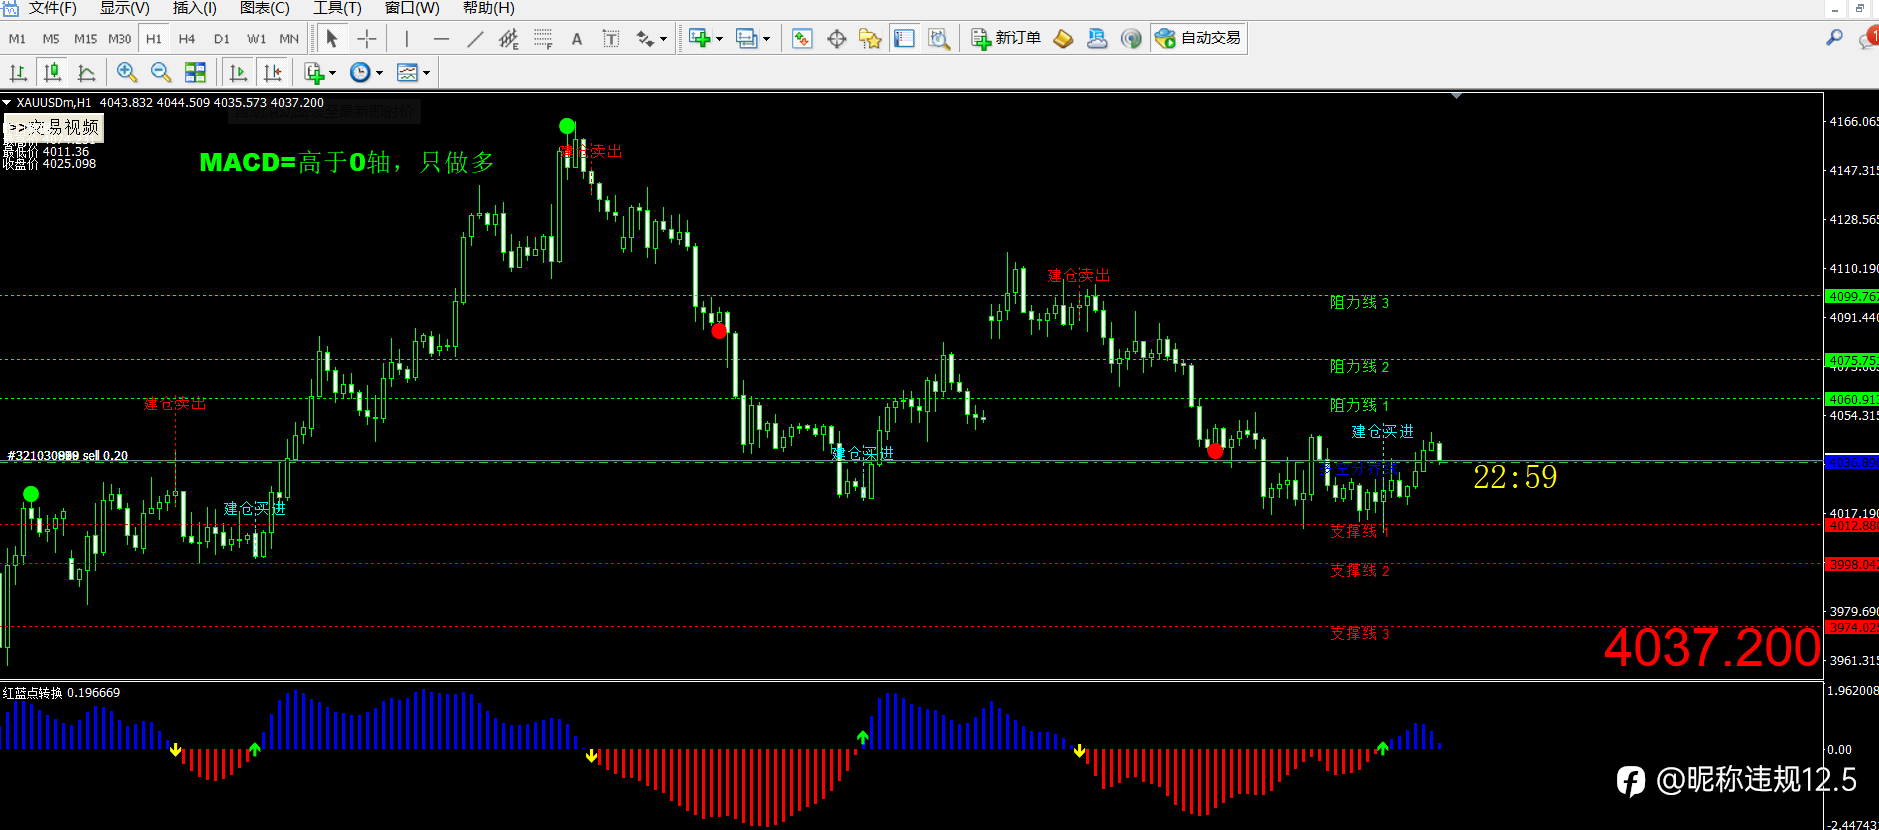The height and width of the screenshot is (830, 1879).
Task: Click the 新订单 new order button
Action: point(1006,38)
